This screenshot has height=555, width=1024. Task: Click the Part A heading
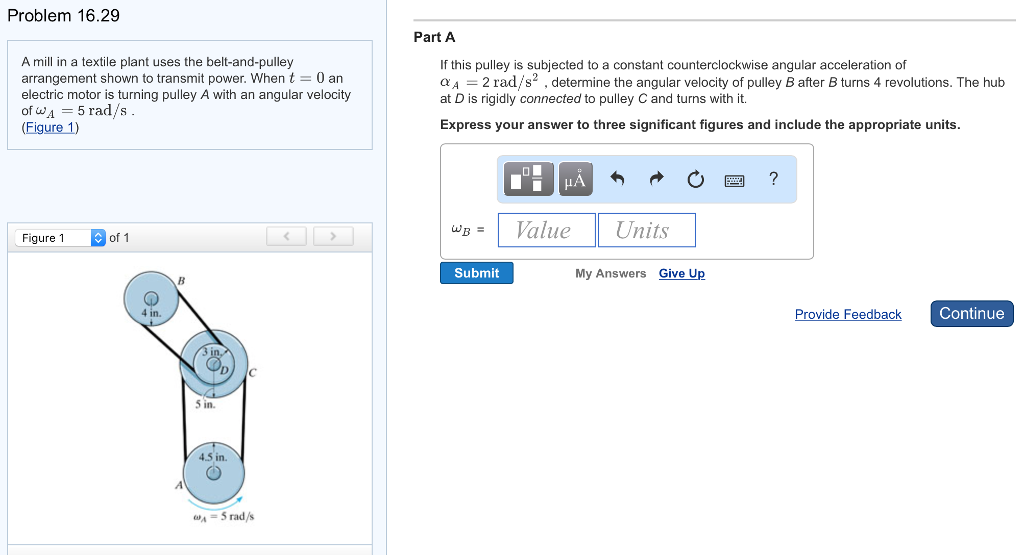pos(434,37)
